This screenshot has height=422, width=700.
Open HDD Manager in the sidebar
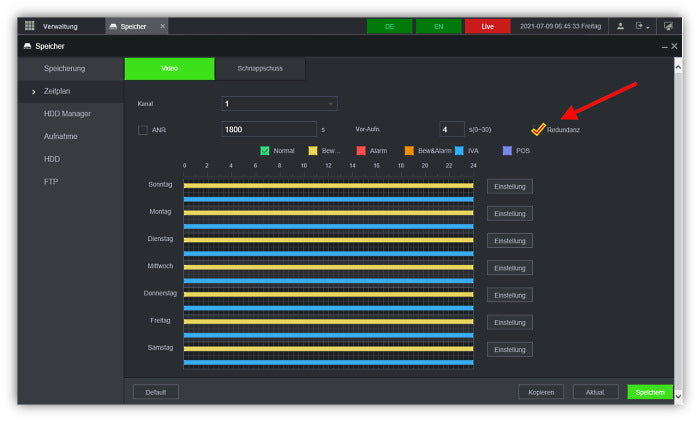(x=68, y=113)
